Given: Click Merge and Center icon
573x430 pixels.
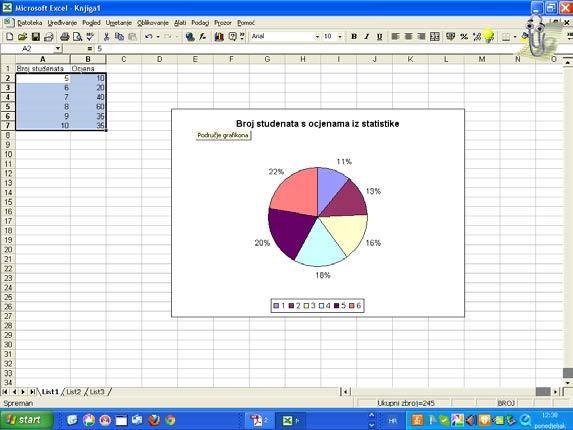Looking at the screenshot, I should [x=435, y=37].
